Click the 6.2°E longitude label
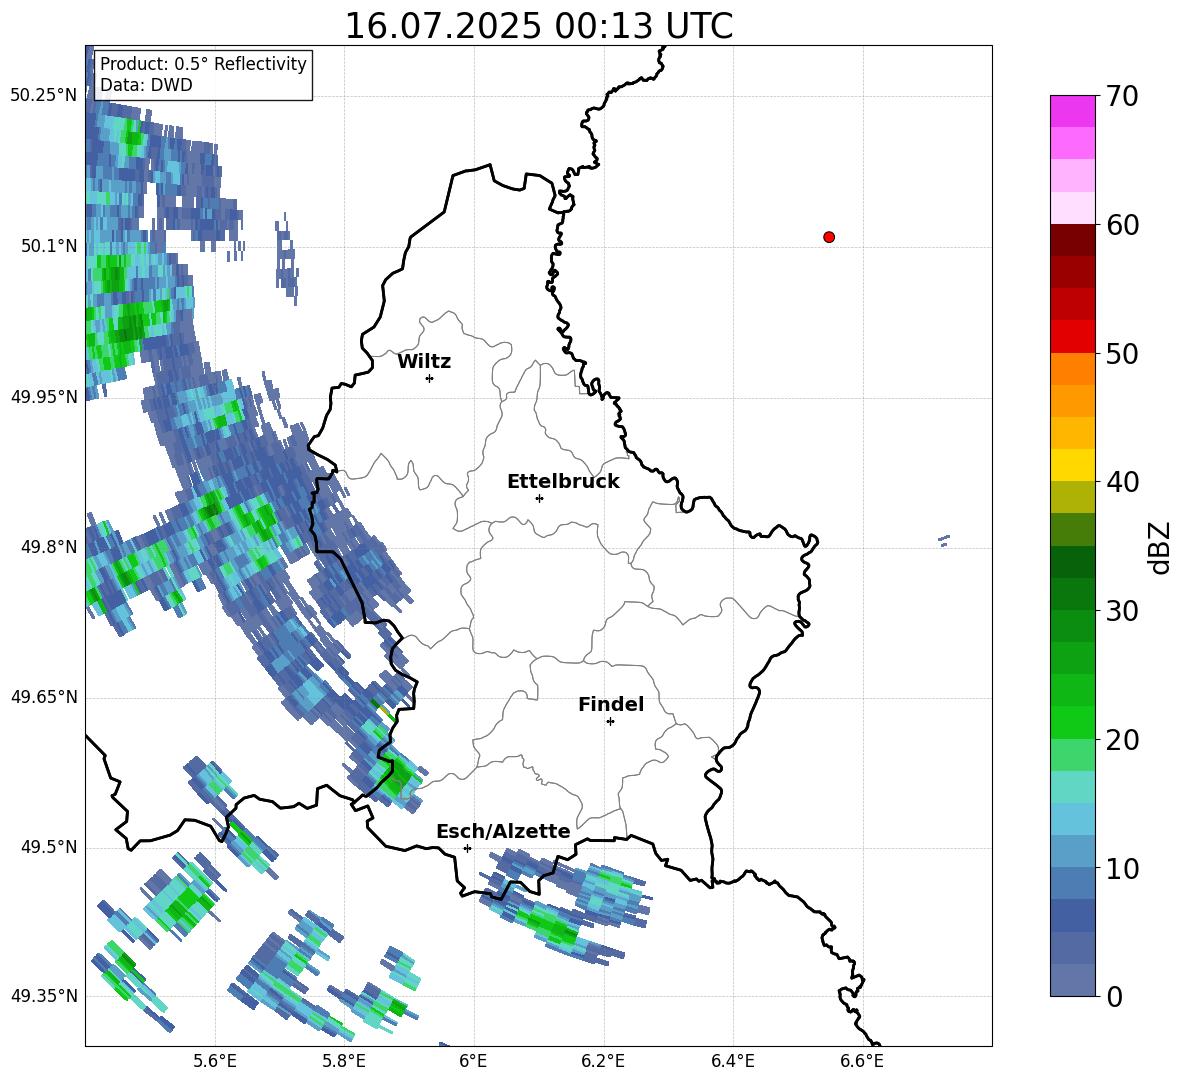 point(603,1061)
